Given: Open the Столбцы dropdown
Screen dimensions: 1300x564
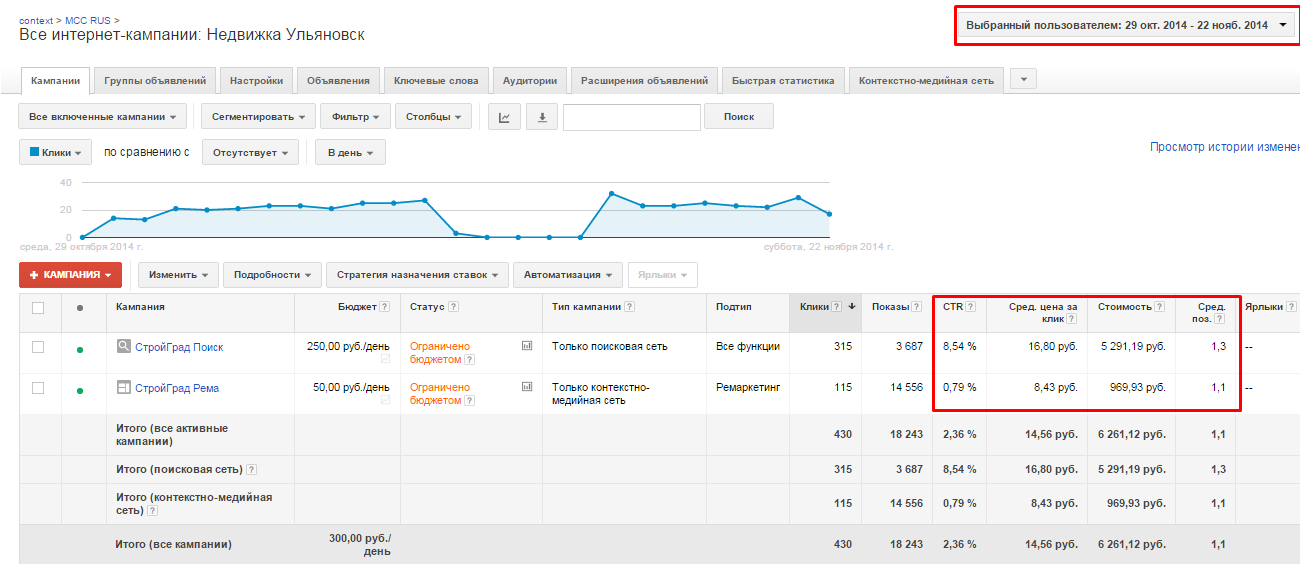Looking at the screenshot, I should coord(433,117).
